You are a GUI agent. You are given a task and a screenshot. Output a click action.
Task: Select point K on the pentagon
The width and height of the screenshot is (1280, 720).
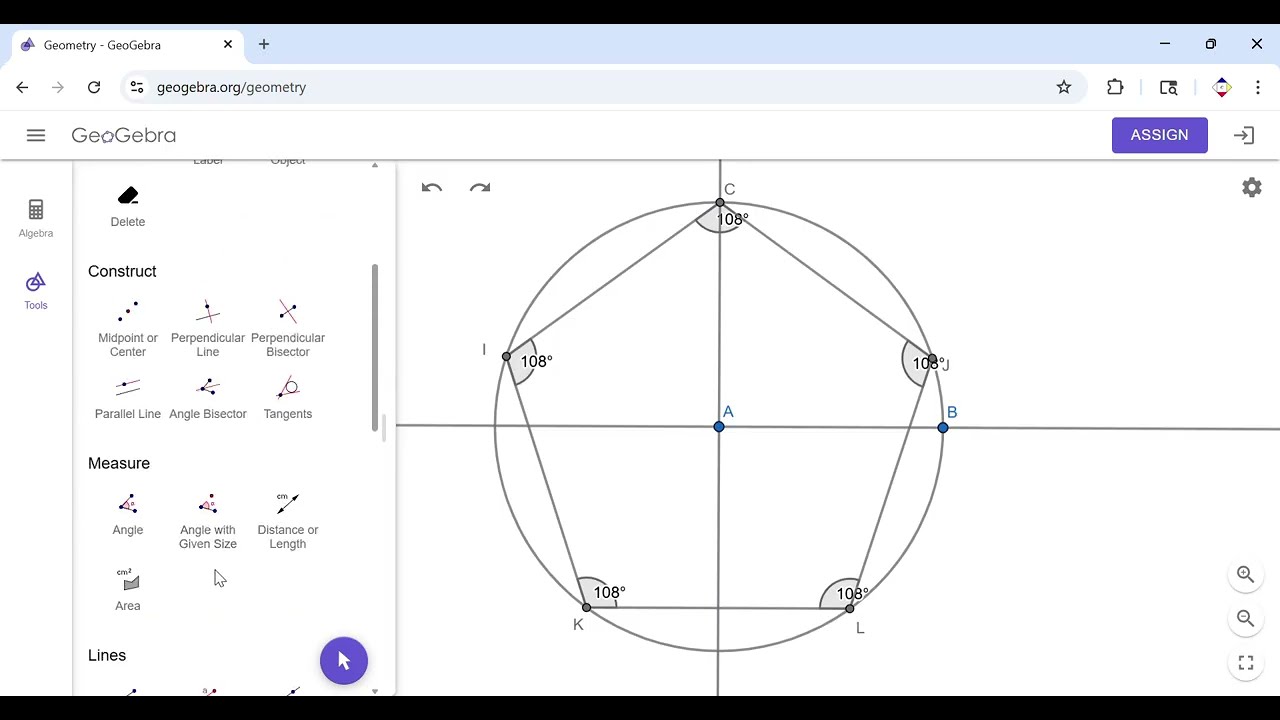click(x=587, y=608)
